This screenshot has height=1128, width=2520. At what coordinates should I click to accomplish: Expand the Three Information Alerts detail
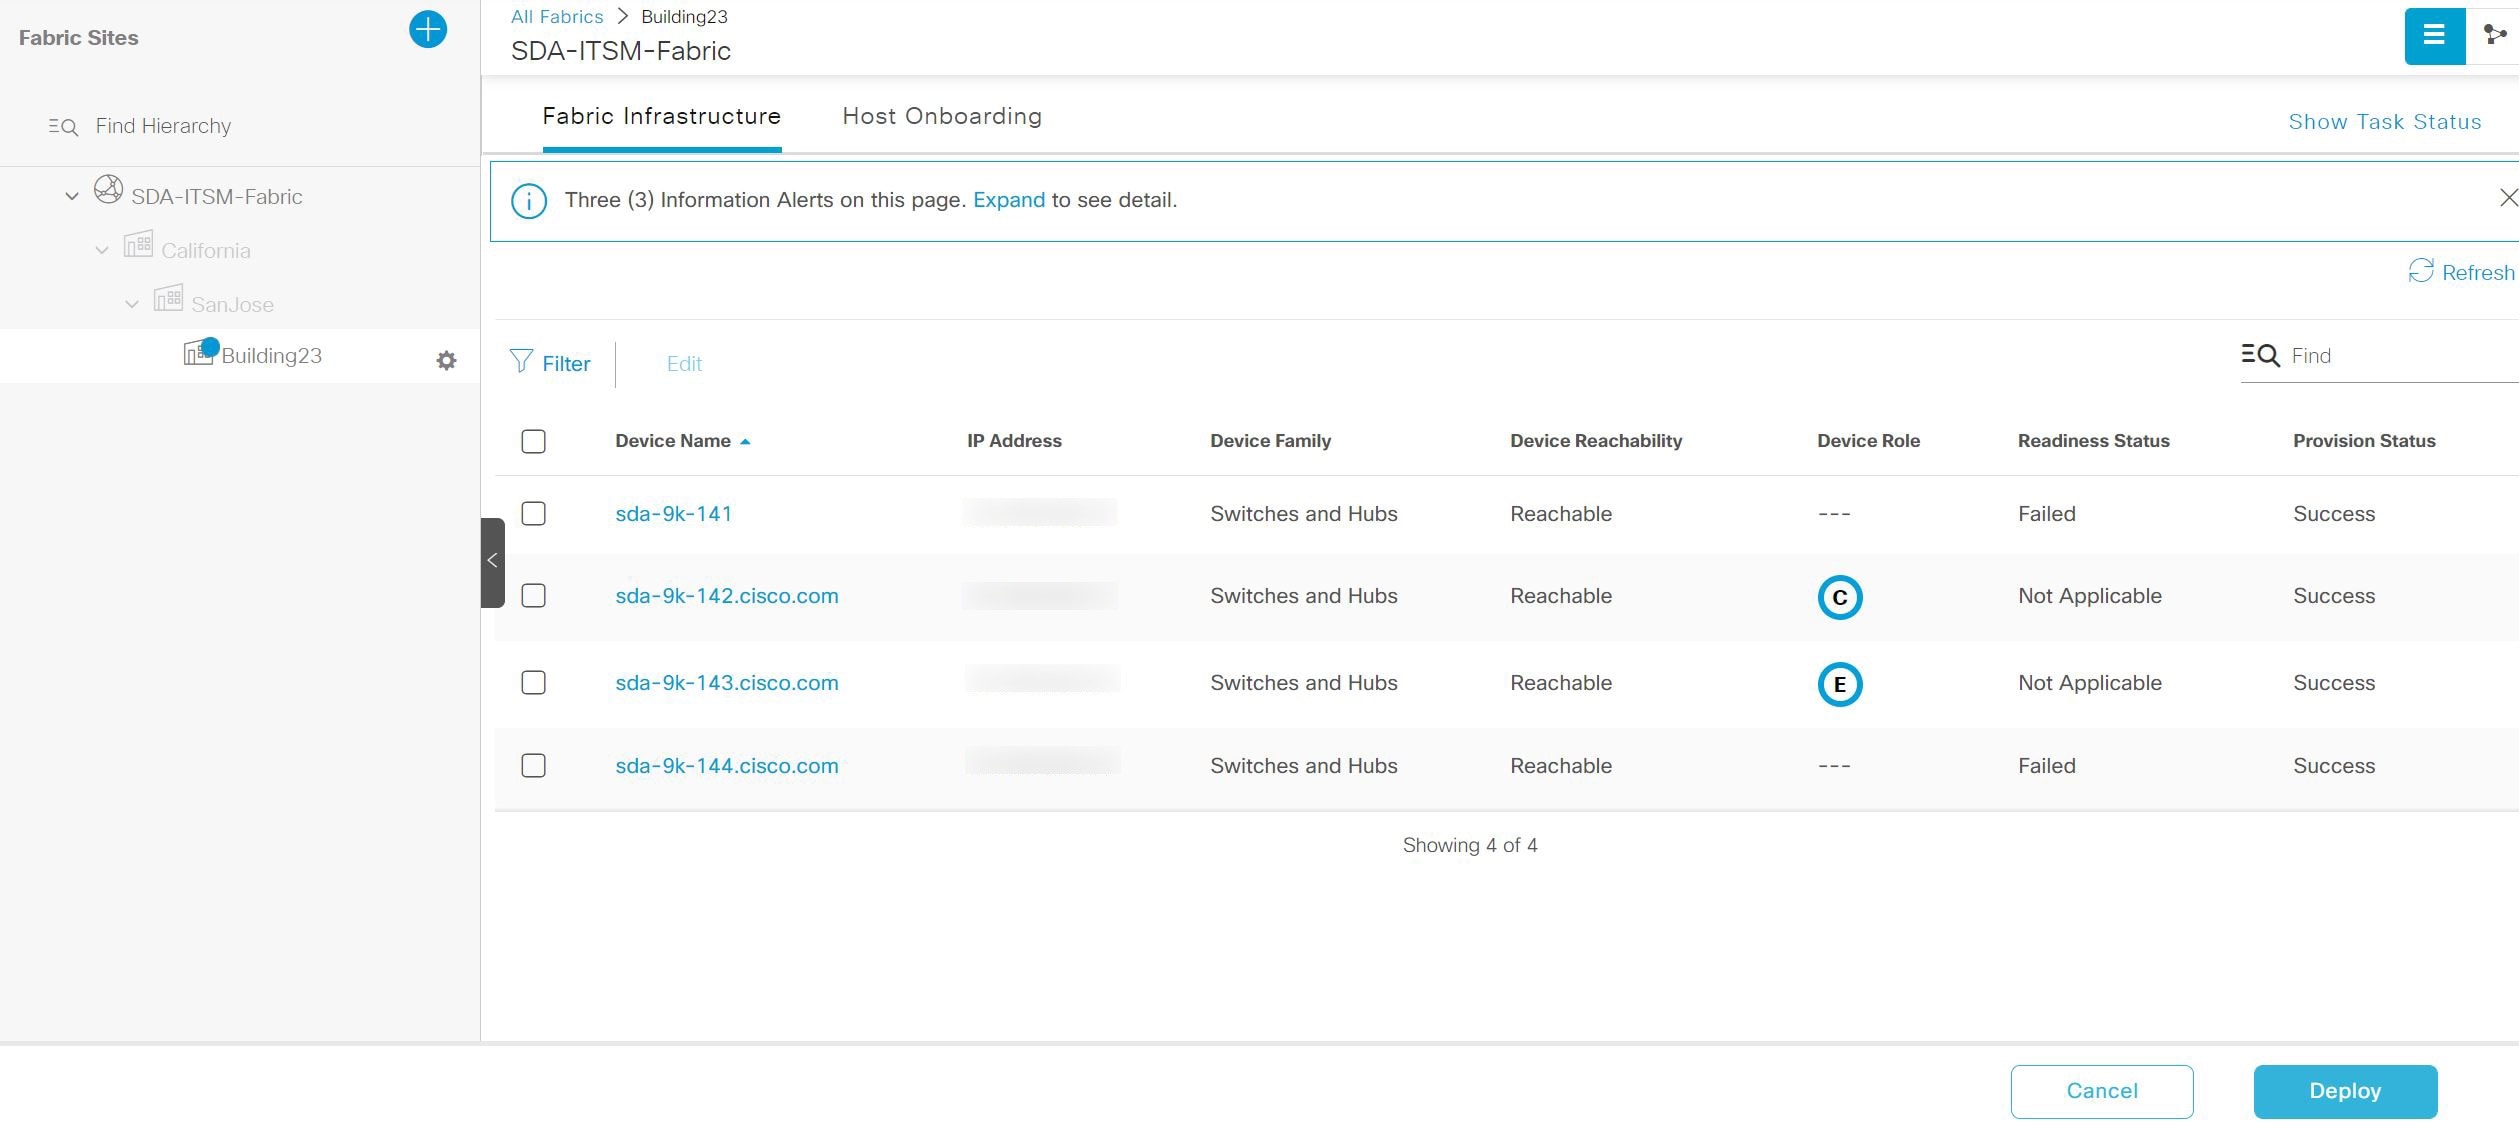(1008, 199)
